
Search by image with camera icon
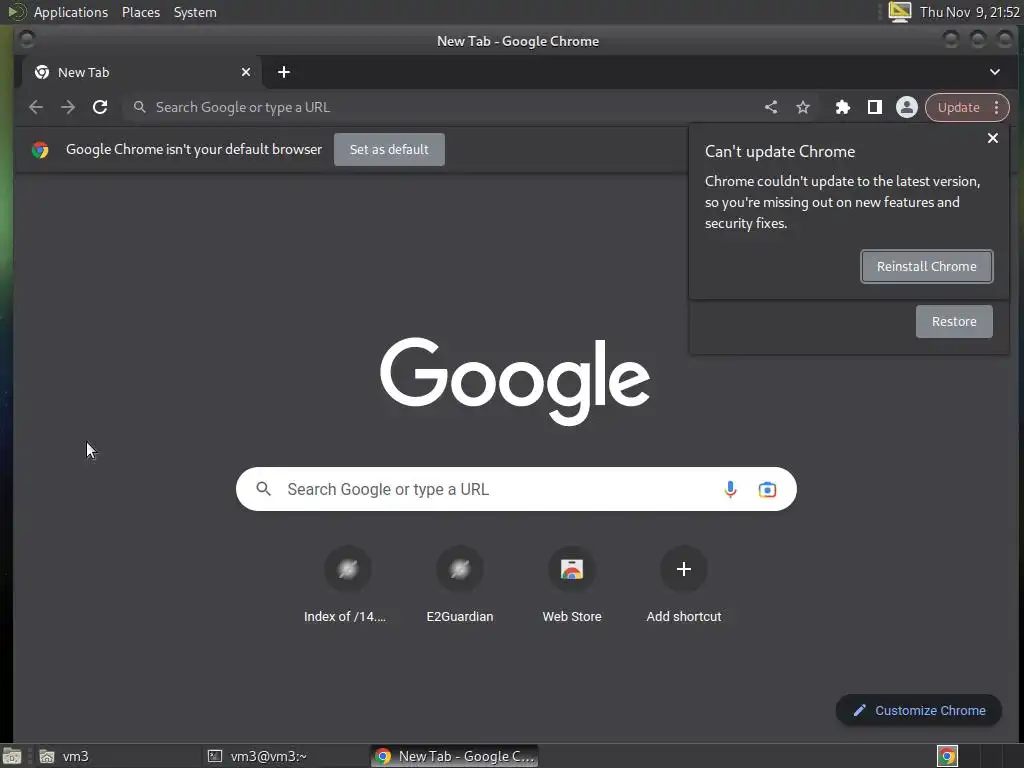click(x=767, y=489)
